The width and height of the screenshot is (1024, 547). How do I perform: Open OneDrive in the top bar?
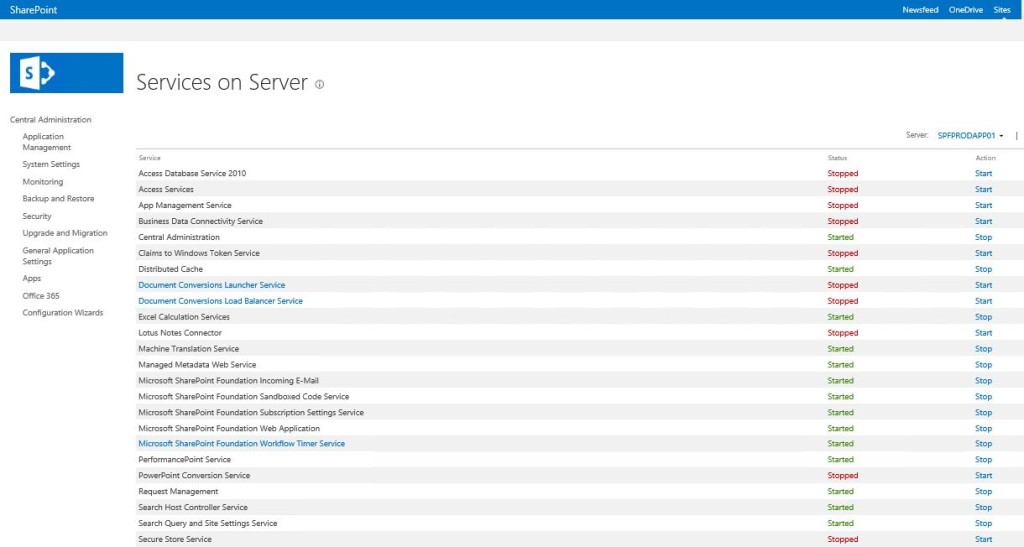(965, 10)
